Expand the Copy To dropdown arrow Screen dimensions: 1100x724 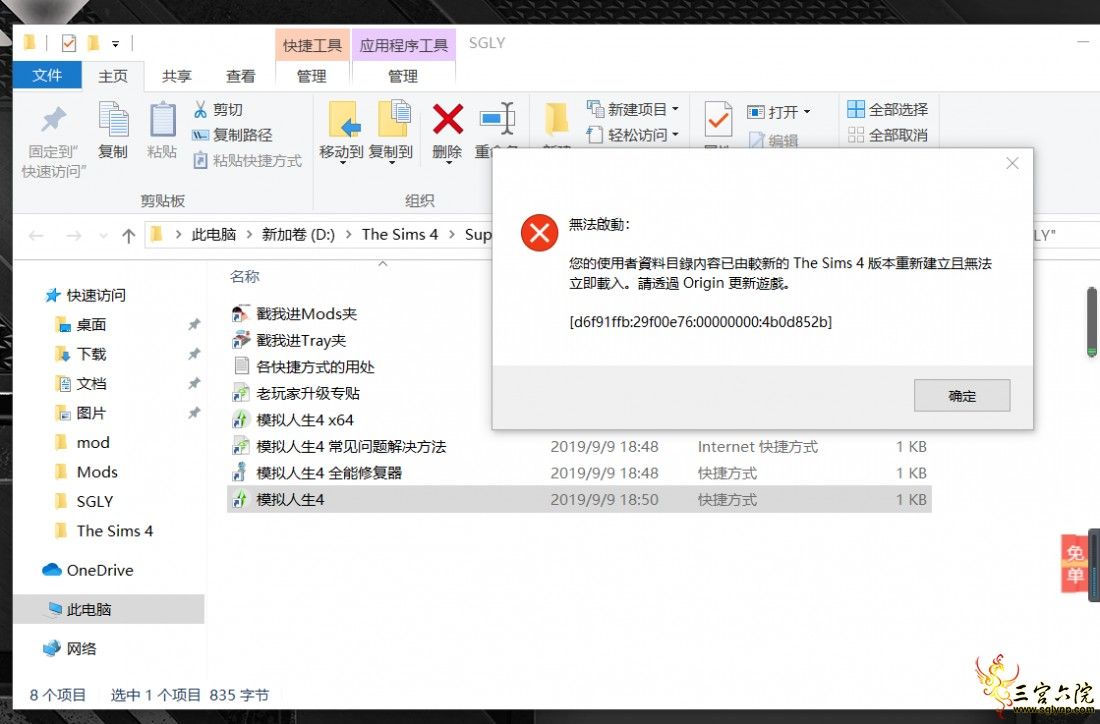click(392, 163)
